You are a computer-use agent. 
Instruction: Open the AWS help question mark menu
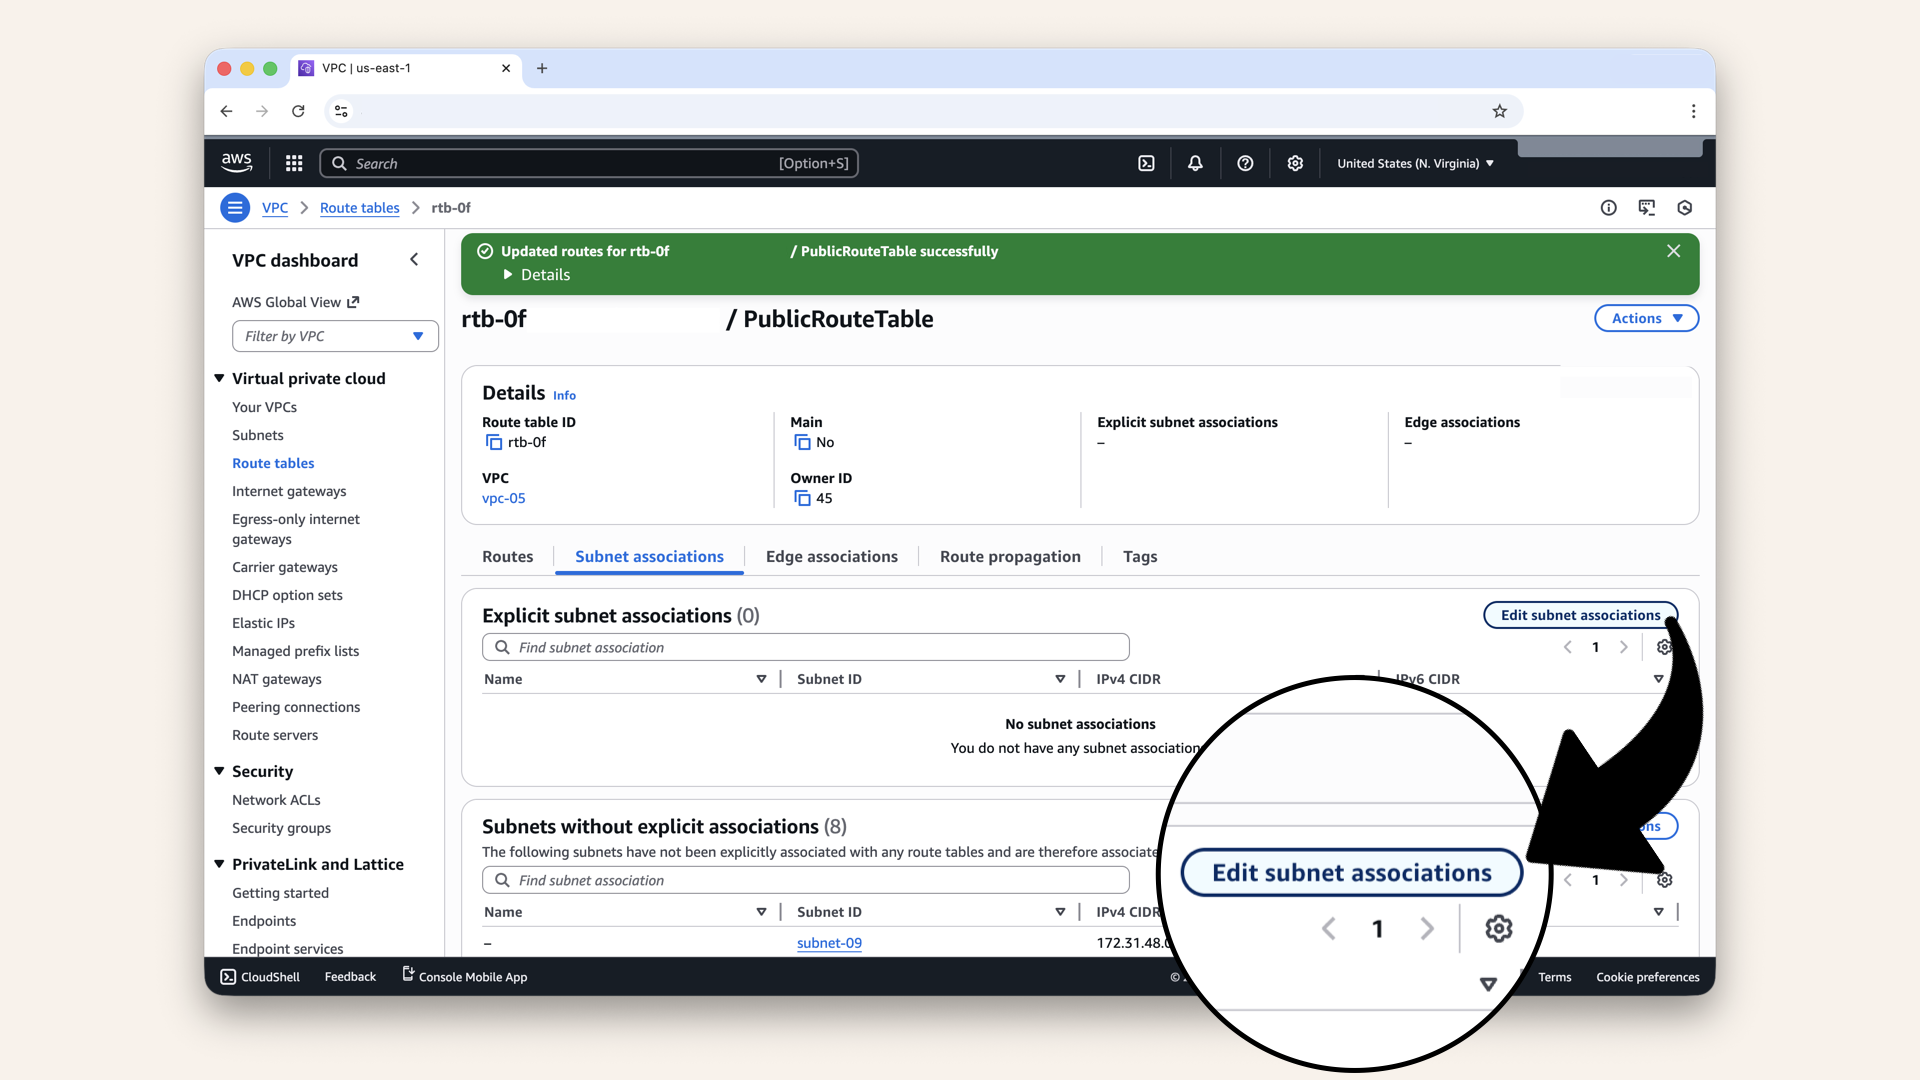point(1245,163)
